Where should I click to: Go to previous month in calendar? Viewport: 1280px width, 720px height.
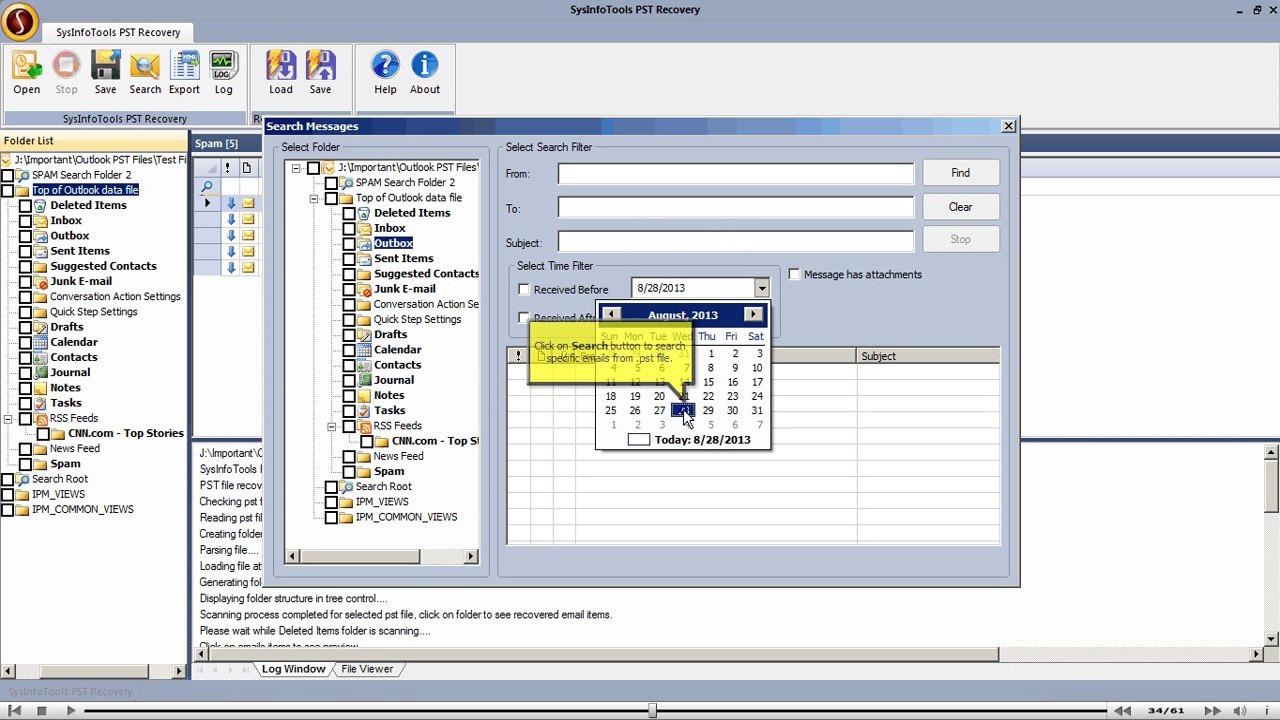click(611, 315)
